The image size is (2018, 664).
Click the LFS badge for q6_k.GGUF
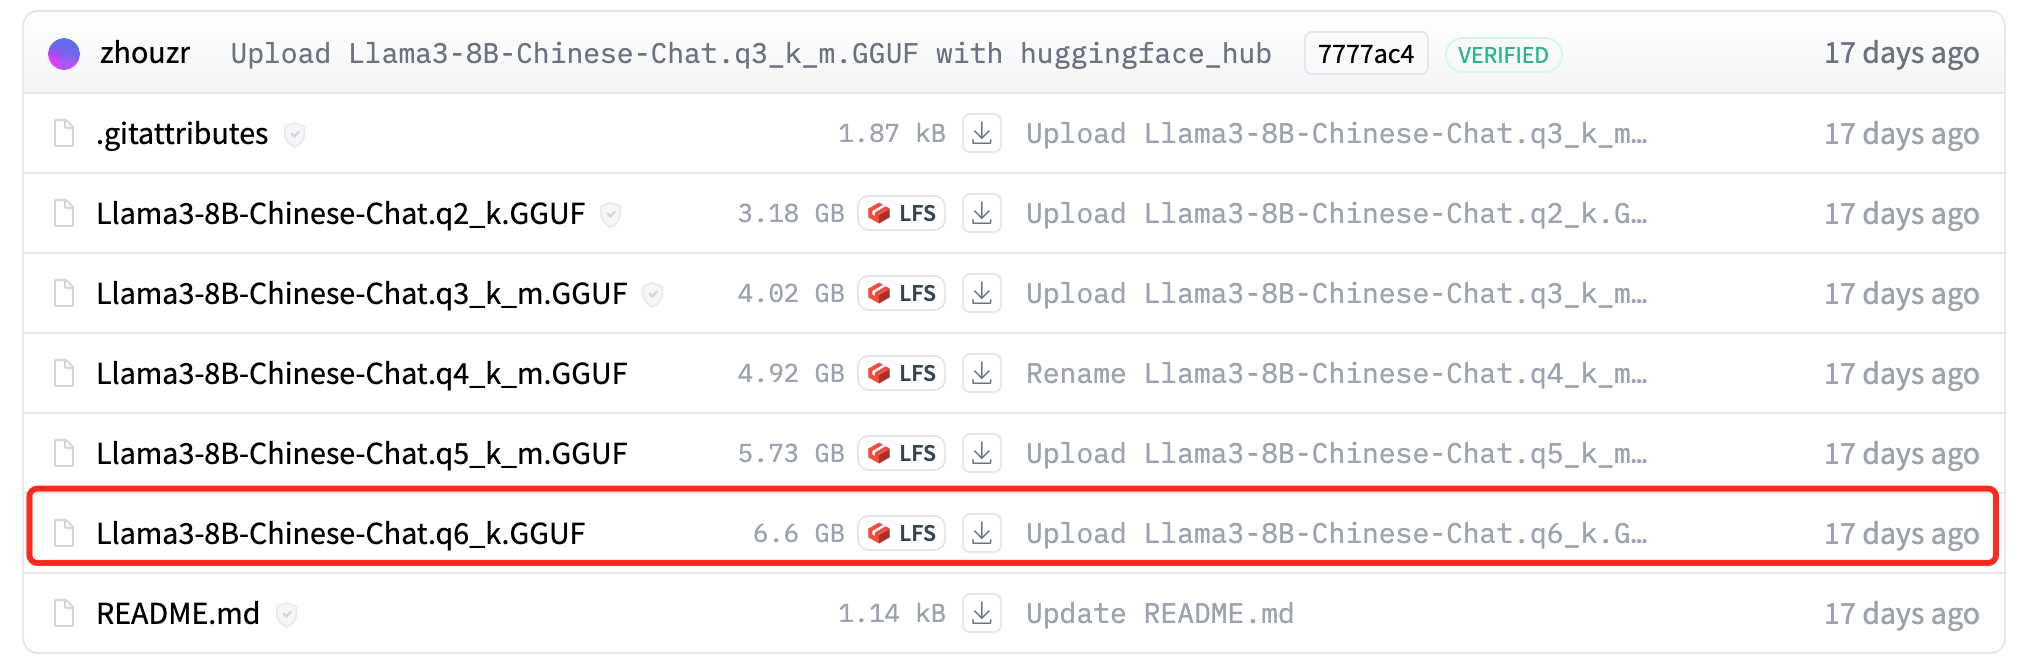(901, 533)
